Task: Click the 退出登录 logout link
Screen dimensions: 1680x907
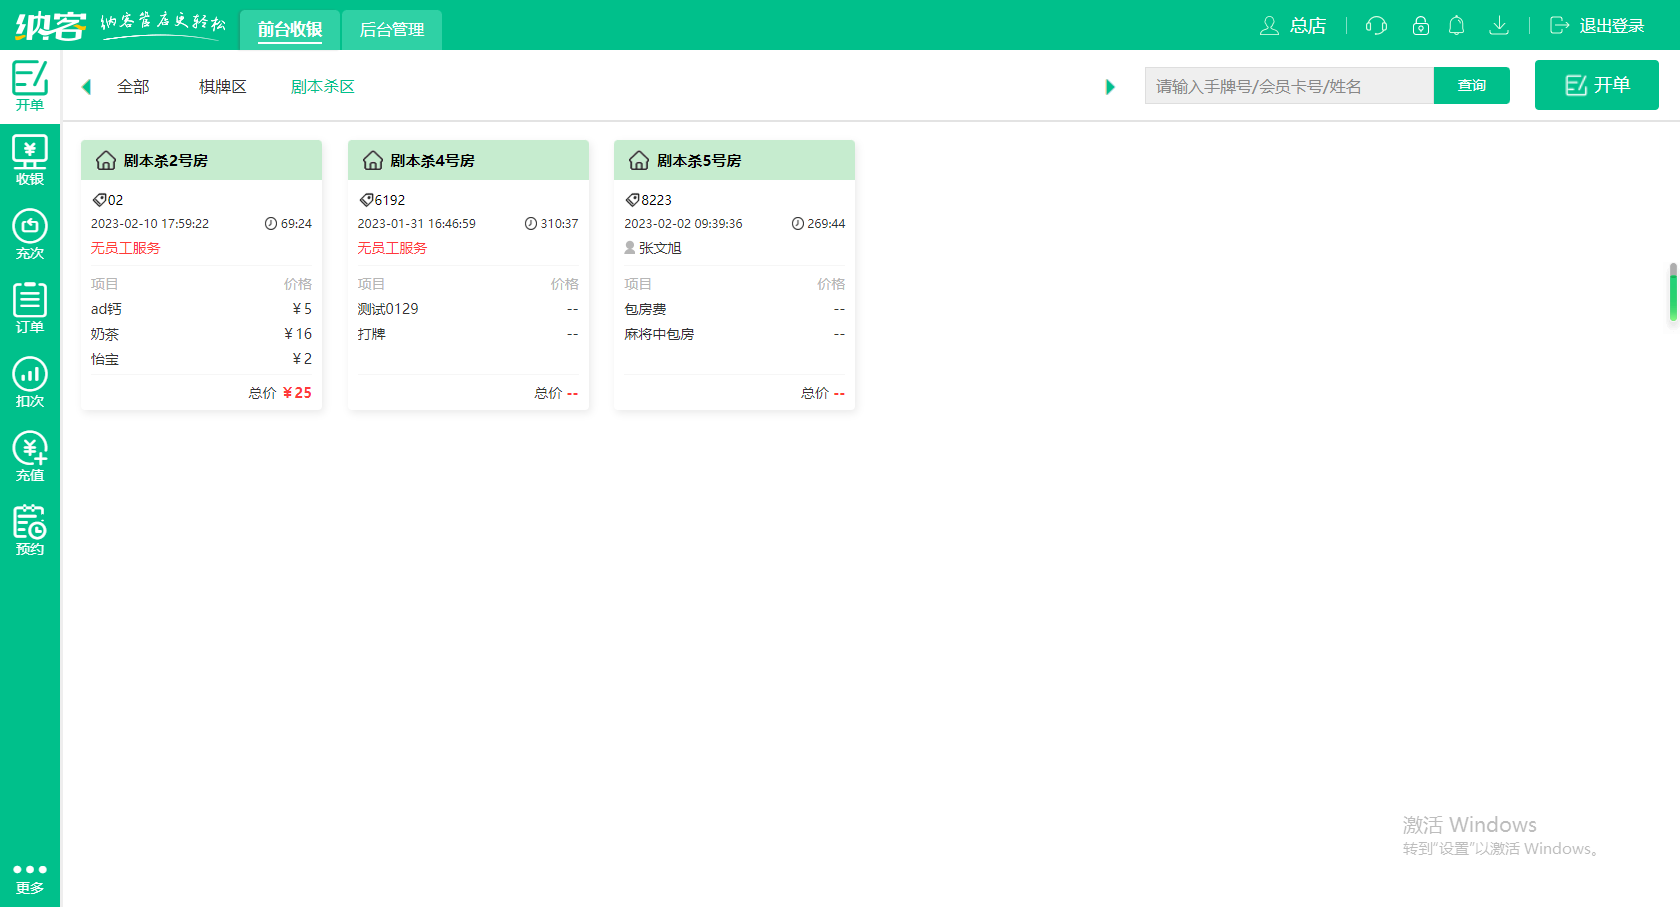Action: (x=1597, y=26)
